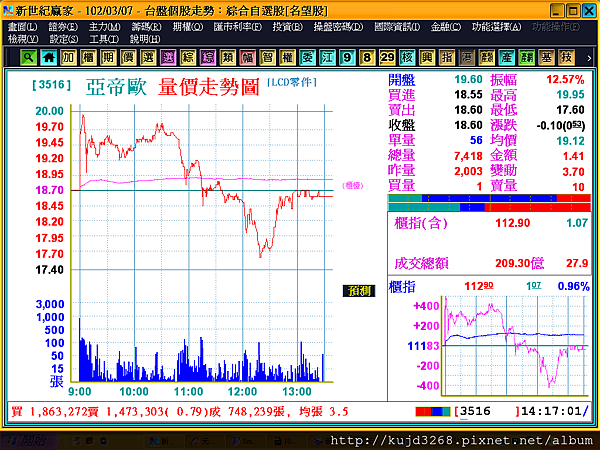The width and height of the screenshot is (600, 450).
Task: Click the green 翻 toolbar icon
Action: [x=526, y=58]
